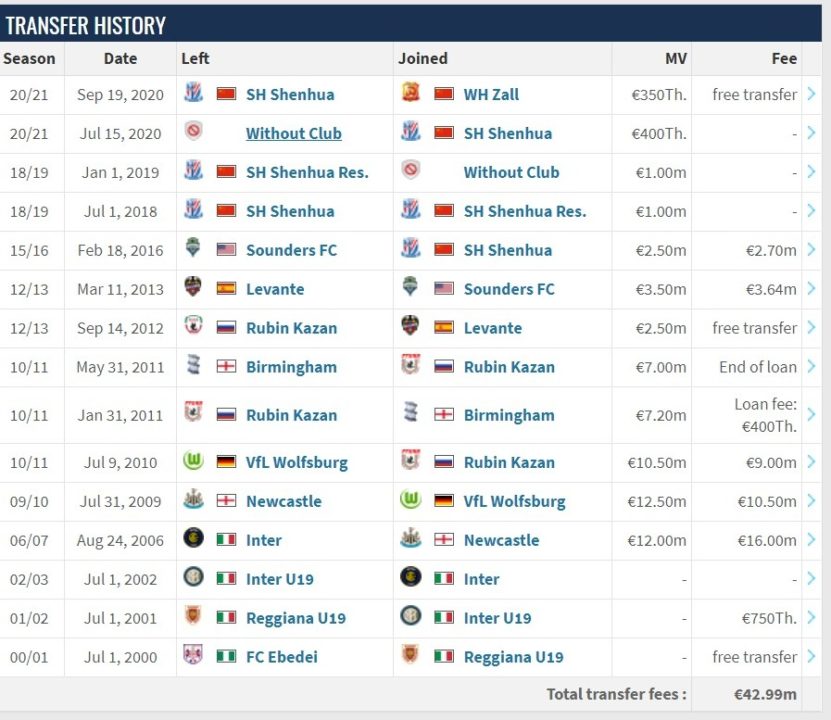The height and width of the screenshot is (720, 831).
Task: Click the FC Ebedei club crest
Action: 194,657
